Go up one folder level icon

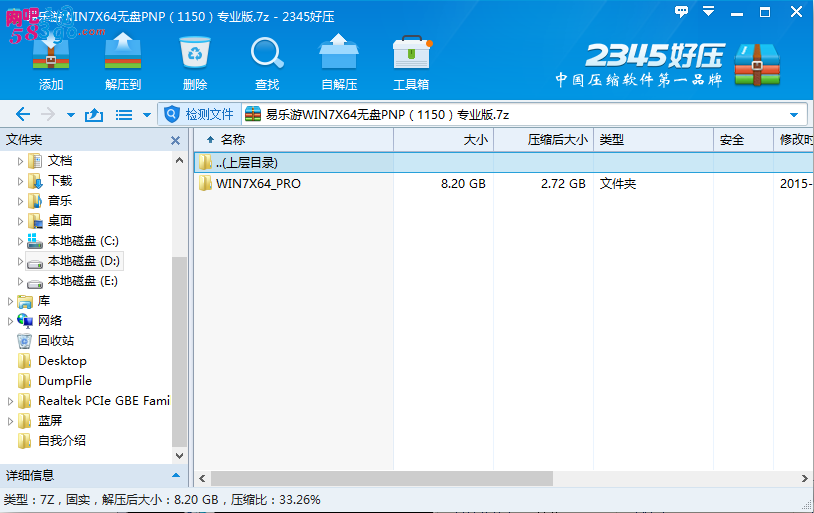(94, 114)
